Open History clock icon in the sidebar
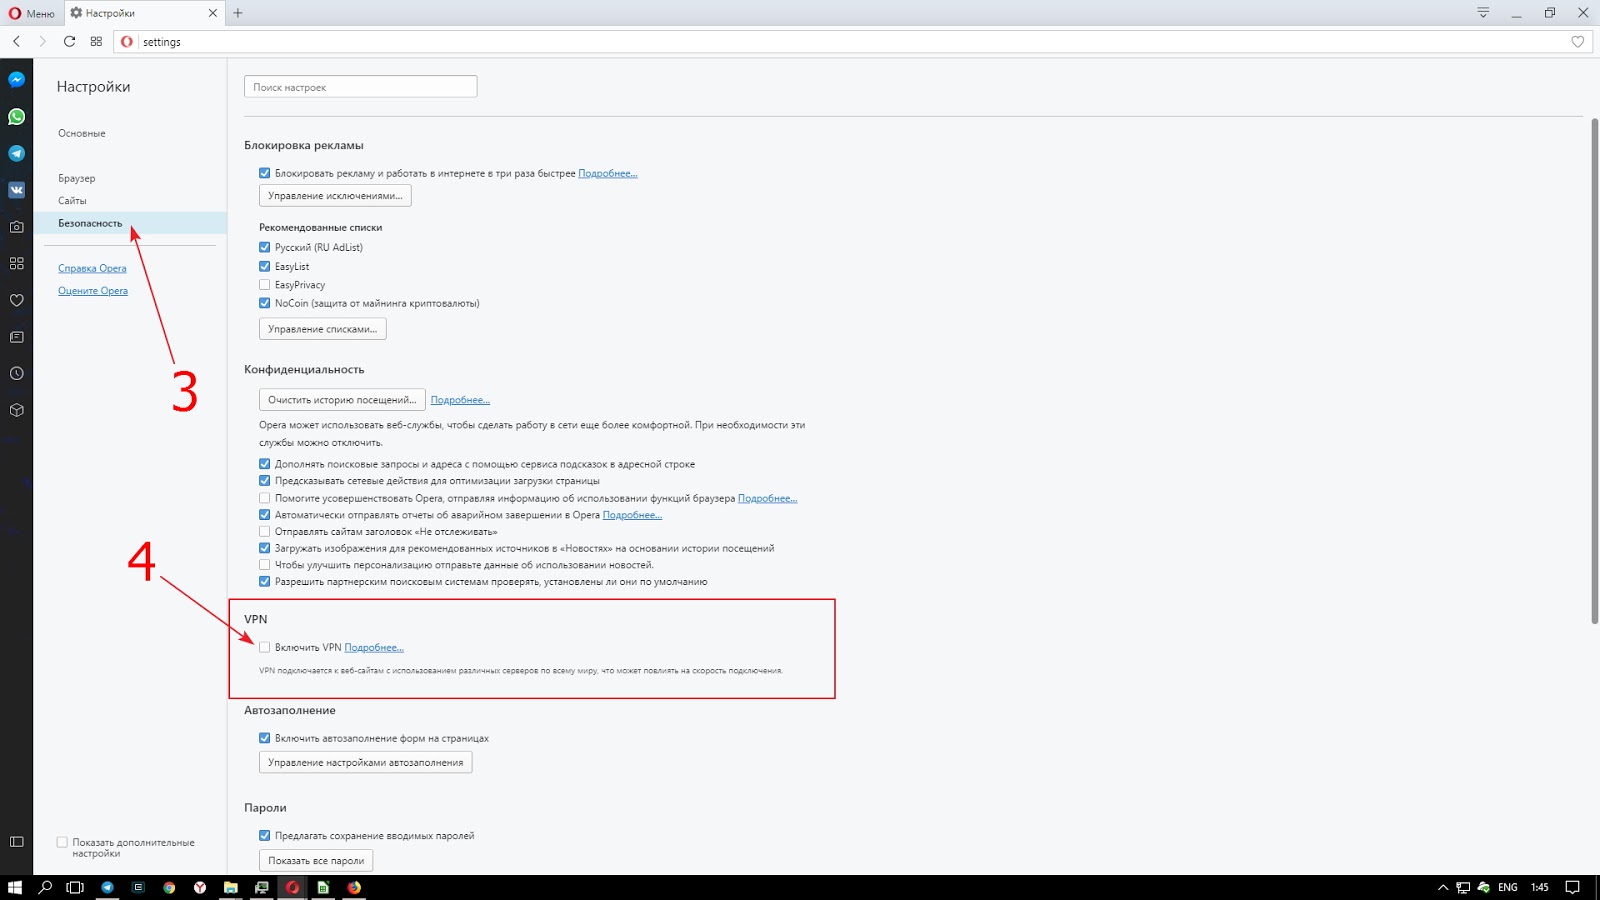 [x=16, y=373]
